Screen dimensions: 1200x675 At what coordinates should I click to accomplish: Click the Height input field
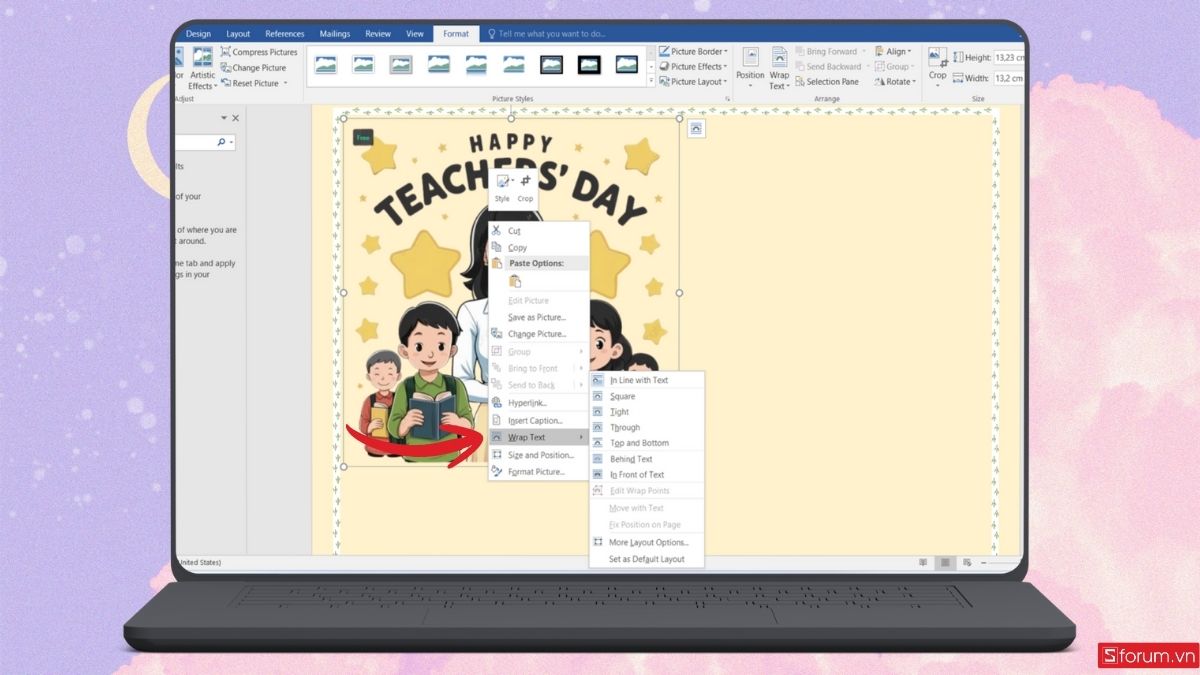coord(1008,58)
